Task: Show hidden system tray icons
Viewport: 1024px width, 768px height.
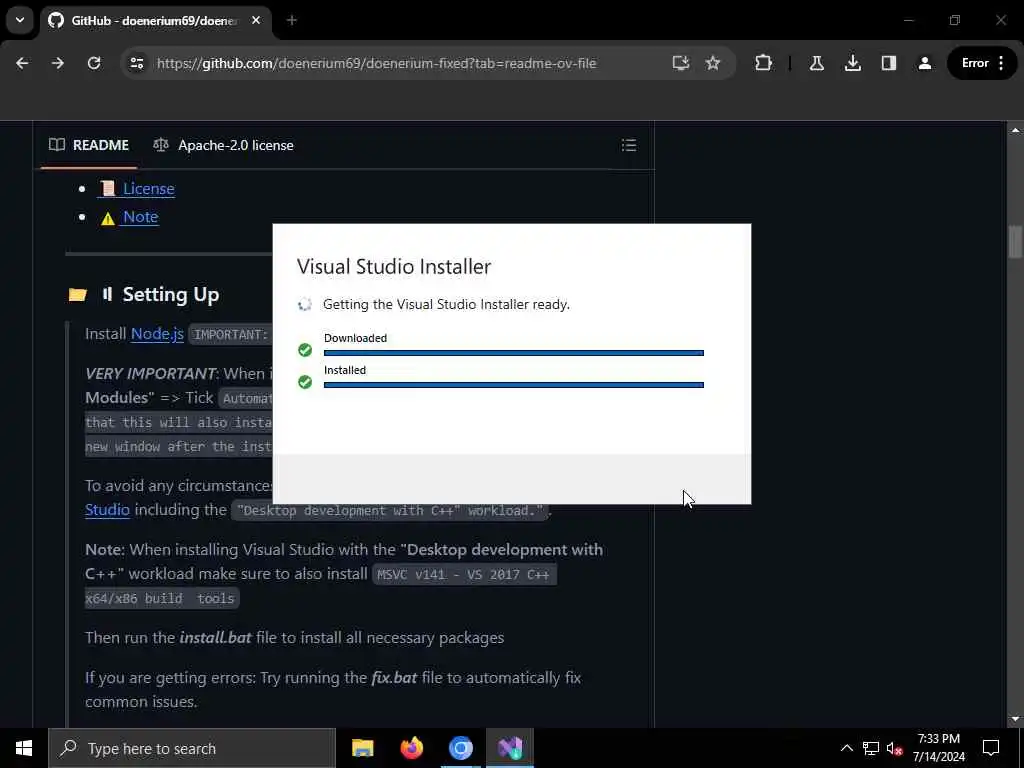Action: 846,748
